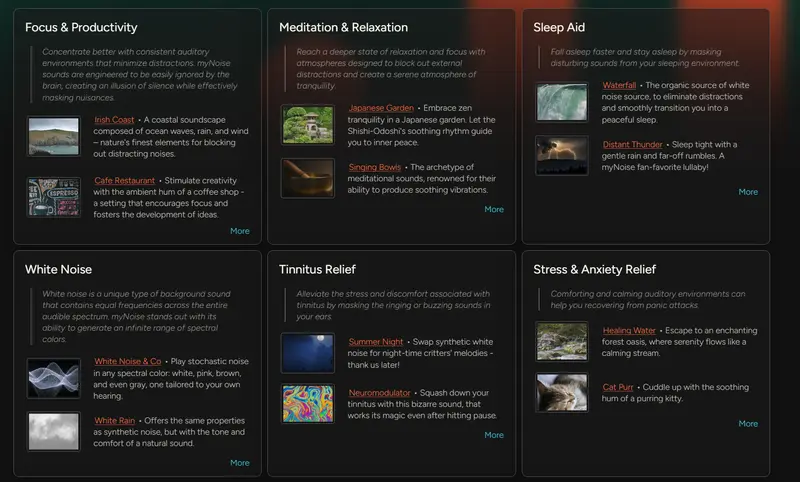The image size is (800, 482).
Task: Click the quote beginning 'Concentrate better with consistent'
Action: point(140,74)
